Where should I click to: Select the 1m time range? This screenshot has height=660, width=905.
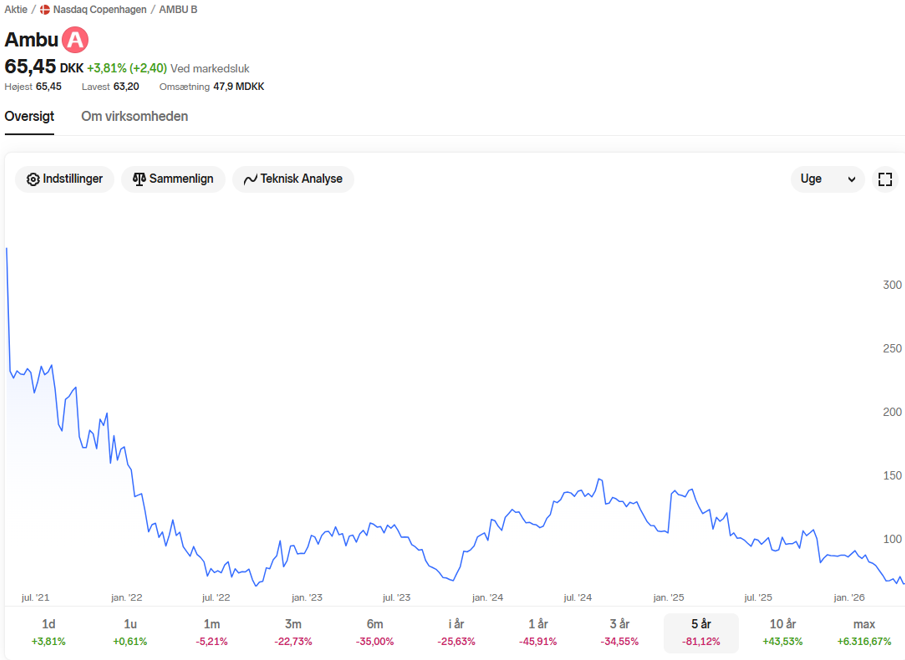212,633
